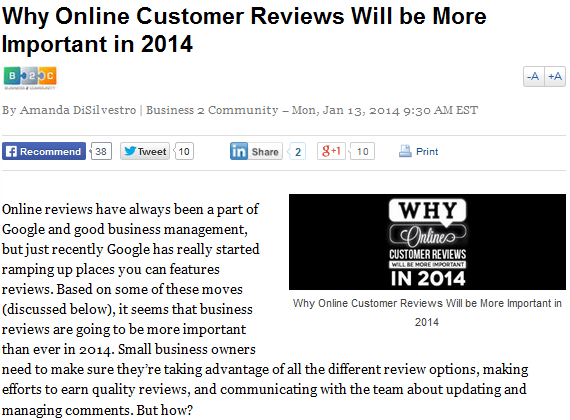This screenshot has width=570, height=420.
Task: Click the Twitter bird icon
Action: 130,151
